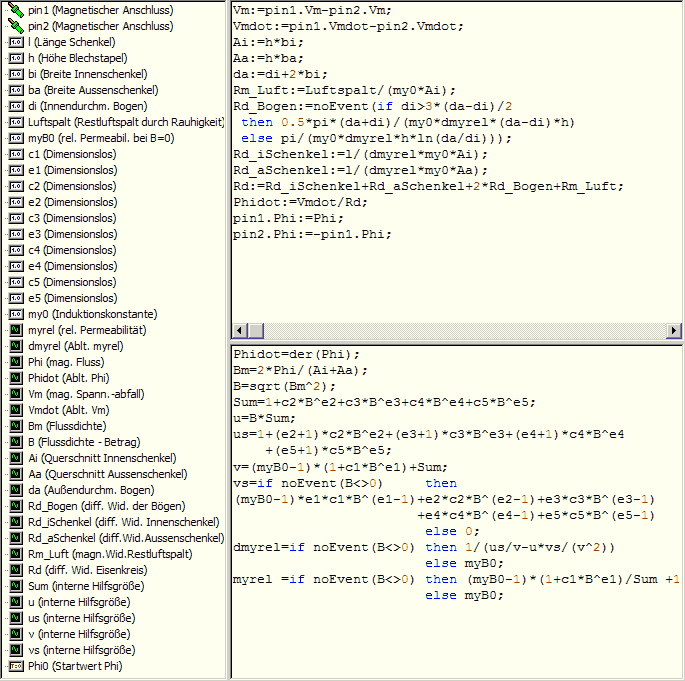The image size is (685, 681).
Task: Click the variable icon beside myrel
Action: point(15,329)
